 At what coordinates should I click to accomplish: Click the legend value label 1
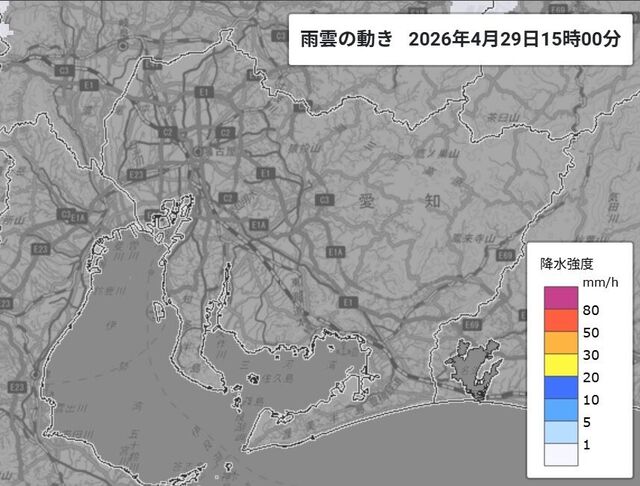[x=587, y=444]
